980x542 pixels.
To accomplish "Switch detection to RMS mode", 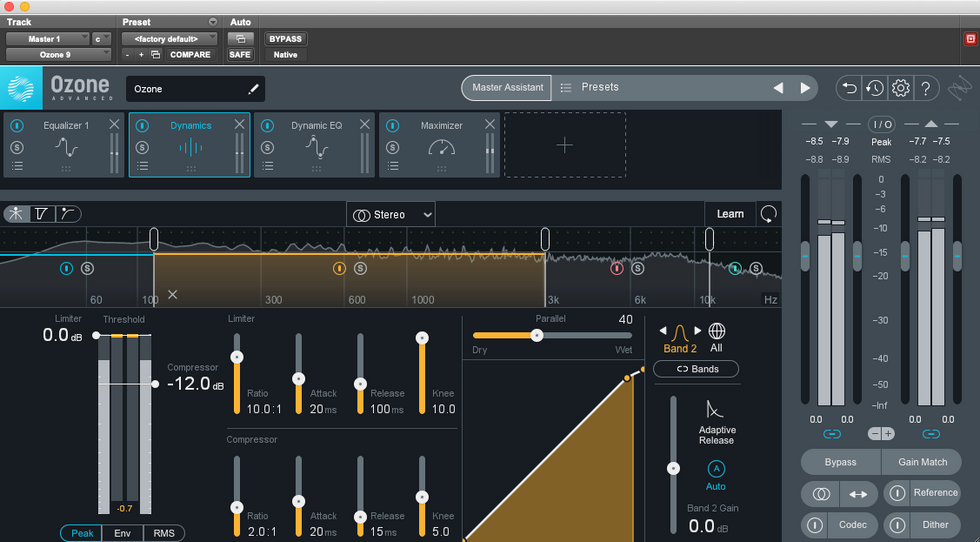I will click(164, 533).
